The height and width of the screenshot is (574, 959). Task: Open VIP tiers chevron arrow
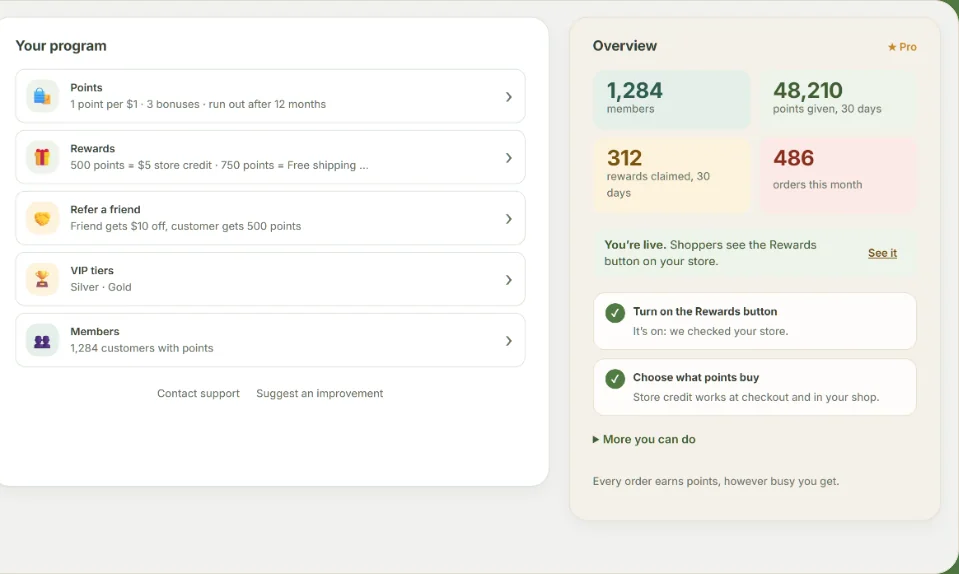(x=508, y=280)
